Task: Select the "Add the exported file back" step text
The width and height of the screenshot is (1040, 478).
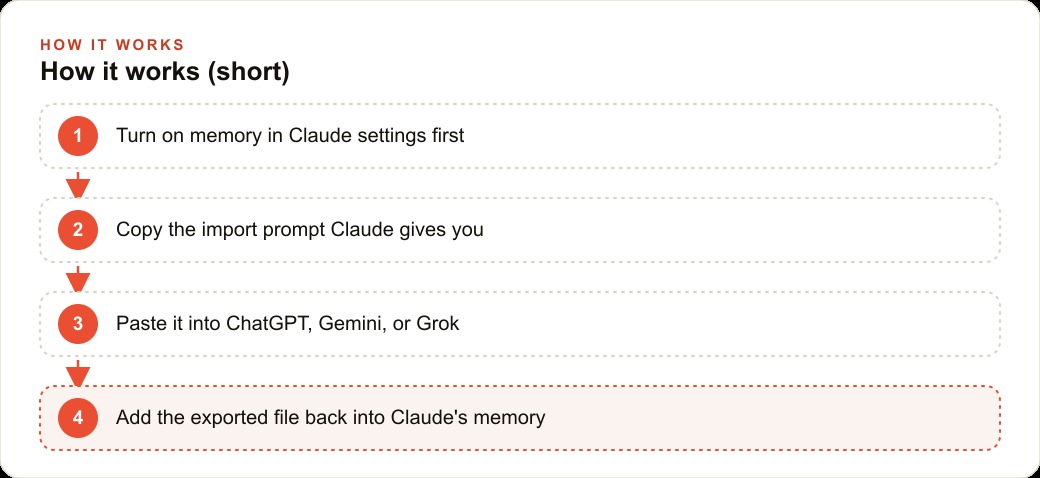Action: (330, 418)
